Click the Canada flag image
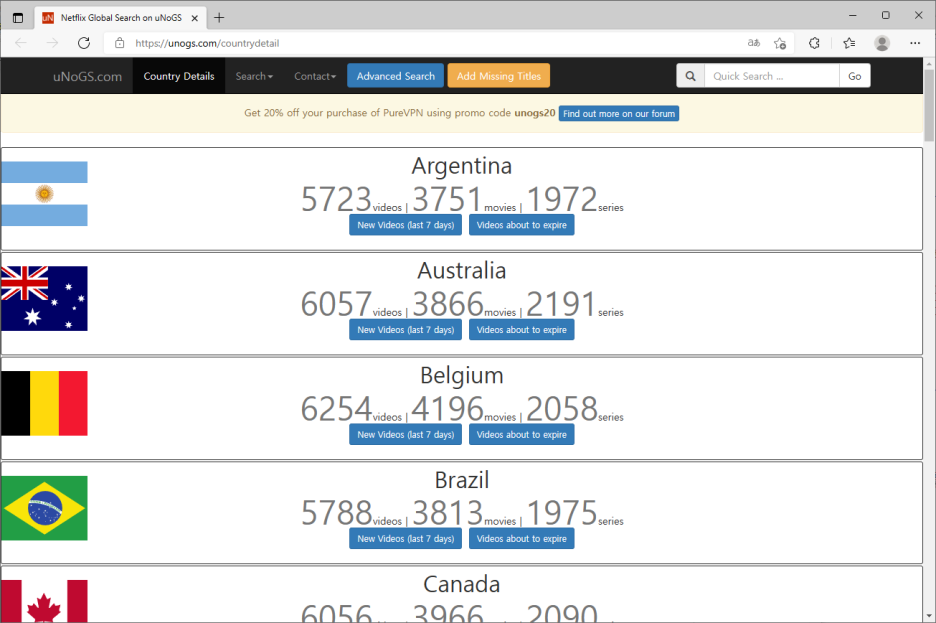936x623 pixels. (x=44, y=601)
